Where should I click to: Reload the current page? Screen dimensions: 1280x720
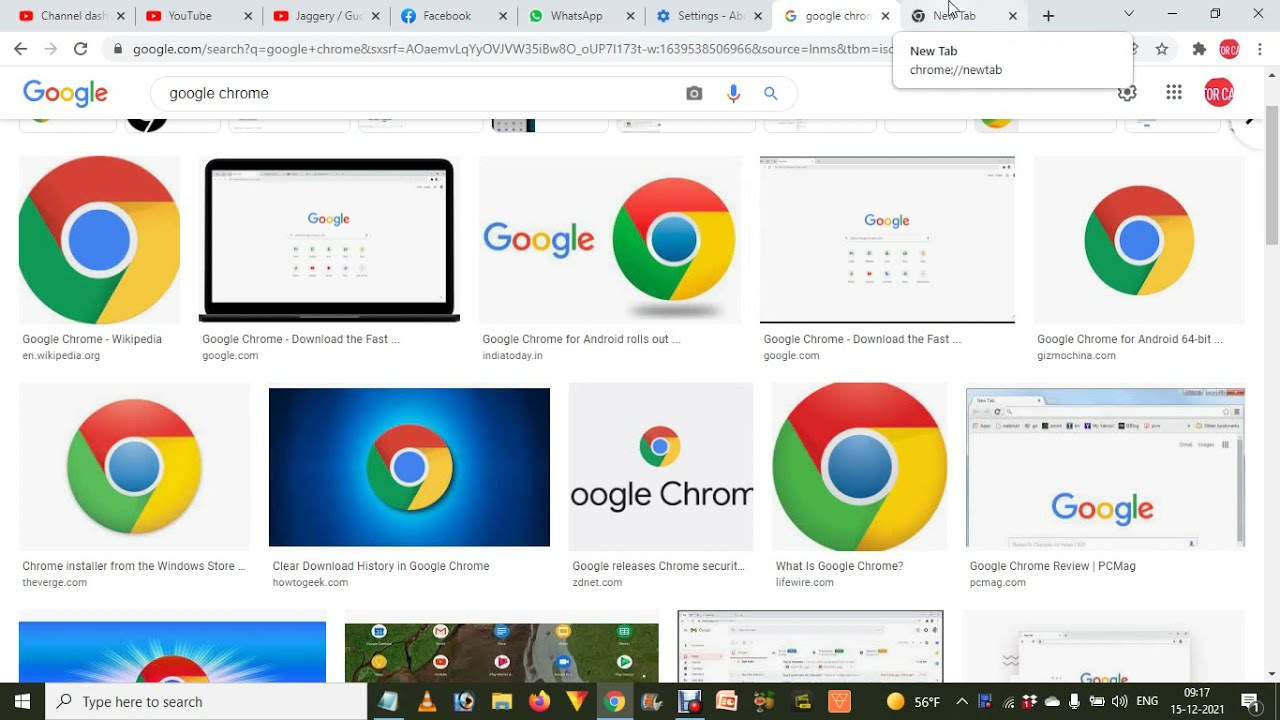(81, 48)
